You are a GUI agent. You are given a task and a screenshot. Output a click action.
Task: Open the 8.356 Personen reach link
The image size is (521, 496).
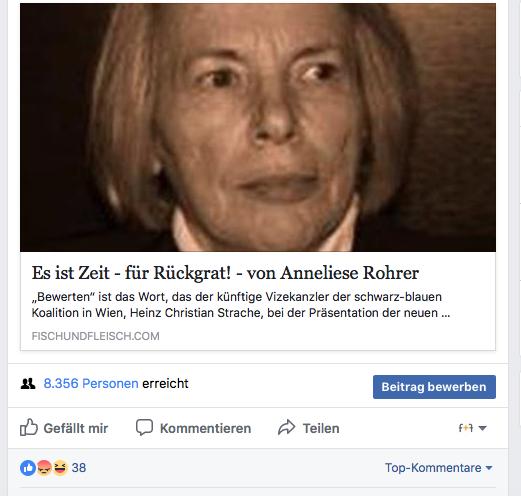pyautogui.click(x=91, y=384)
